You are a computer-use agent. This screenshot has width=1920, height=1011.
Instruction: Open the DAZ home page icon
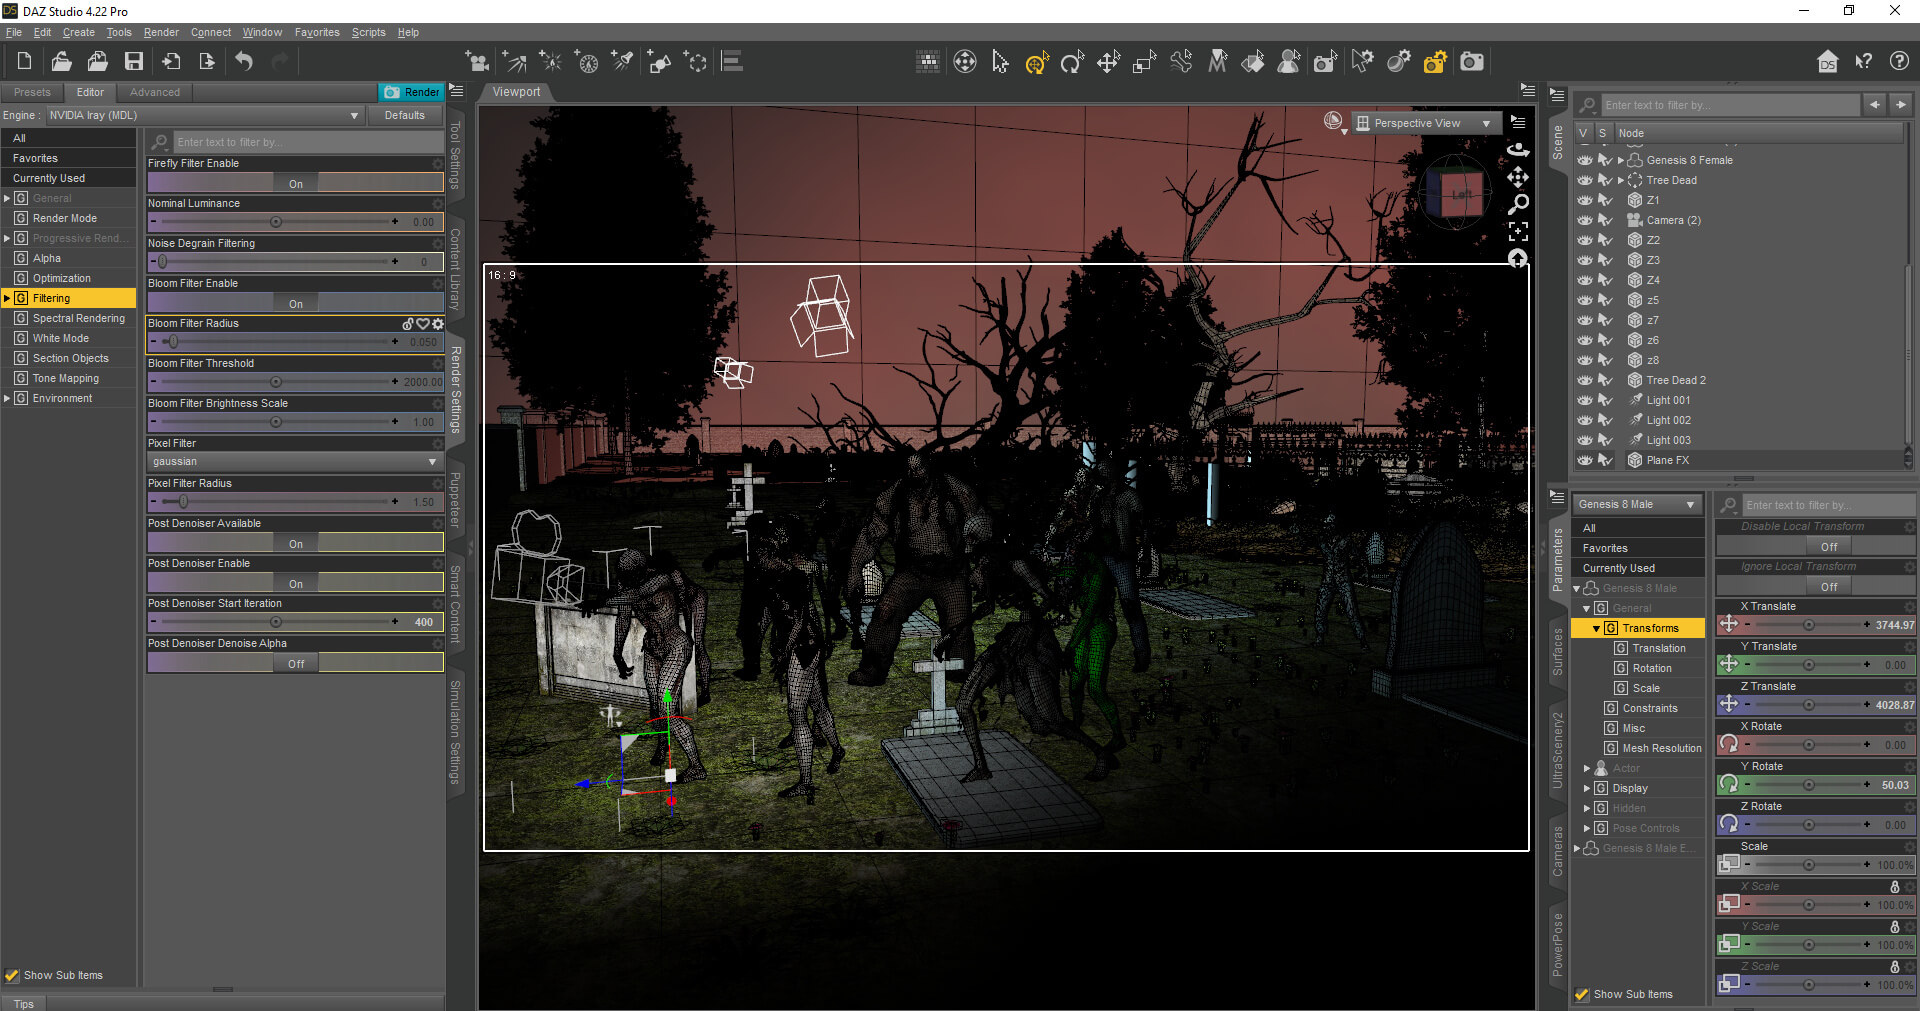tap(1827, 62)
